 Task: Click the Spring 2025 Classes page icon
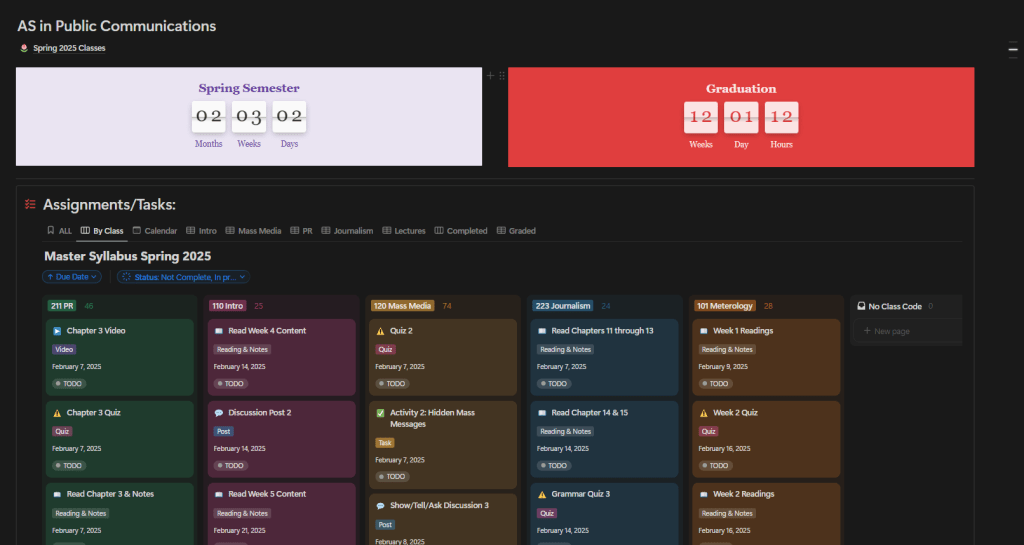pos(24,48)
